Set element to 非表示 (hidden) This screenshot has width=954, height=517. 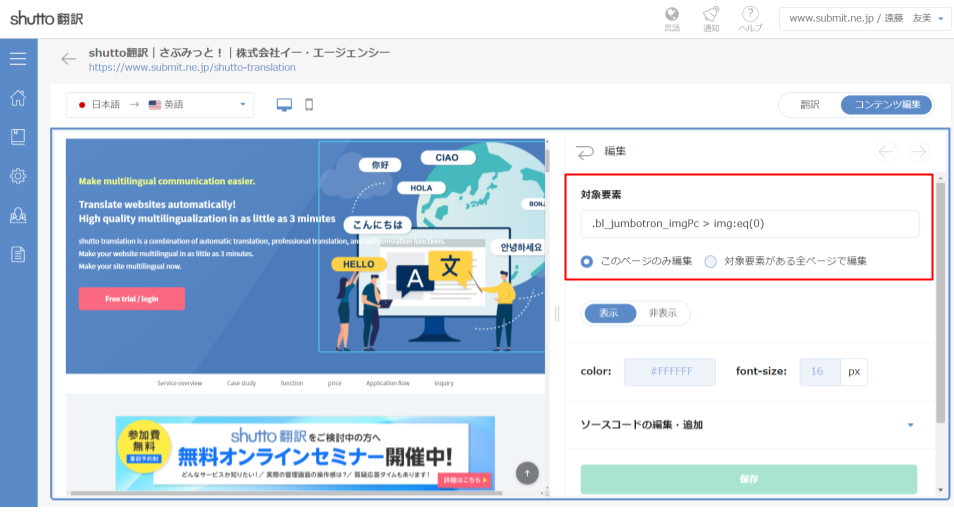[x=663, y=313]
